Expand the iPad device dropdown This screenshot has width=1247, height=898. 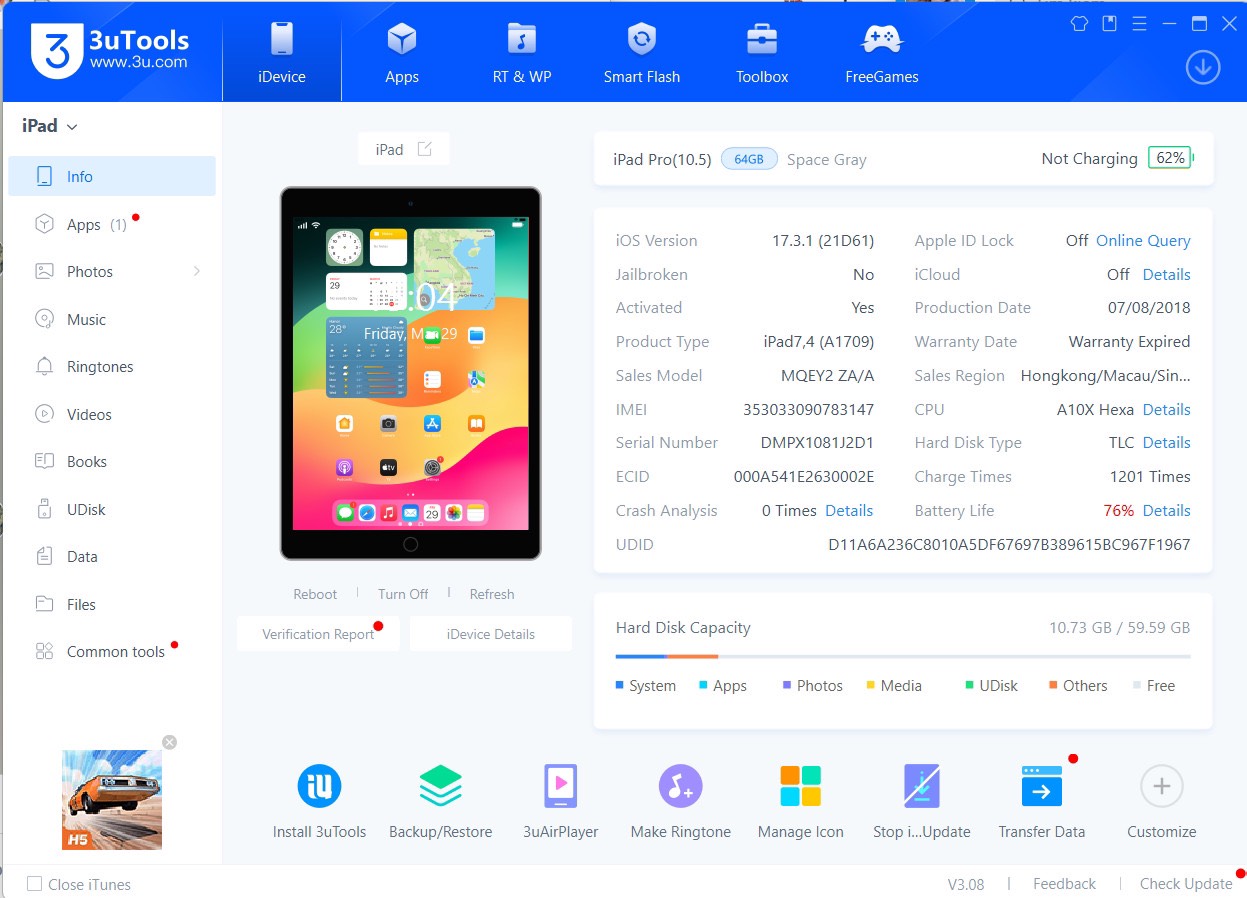coord(71,127)
